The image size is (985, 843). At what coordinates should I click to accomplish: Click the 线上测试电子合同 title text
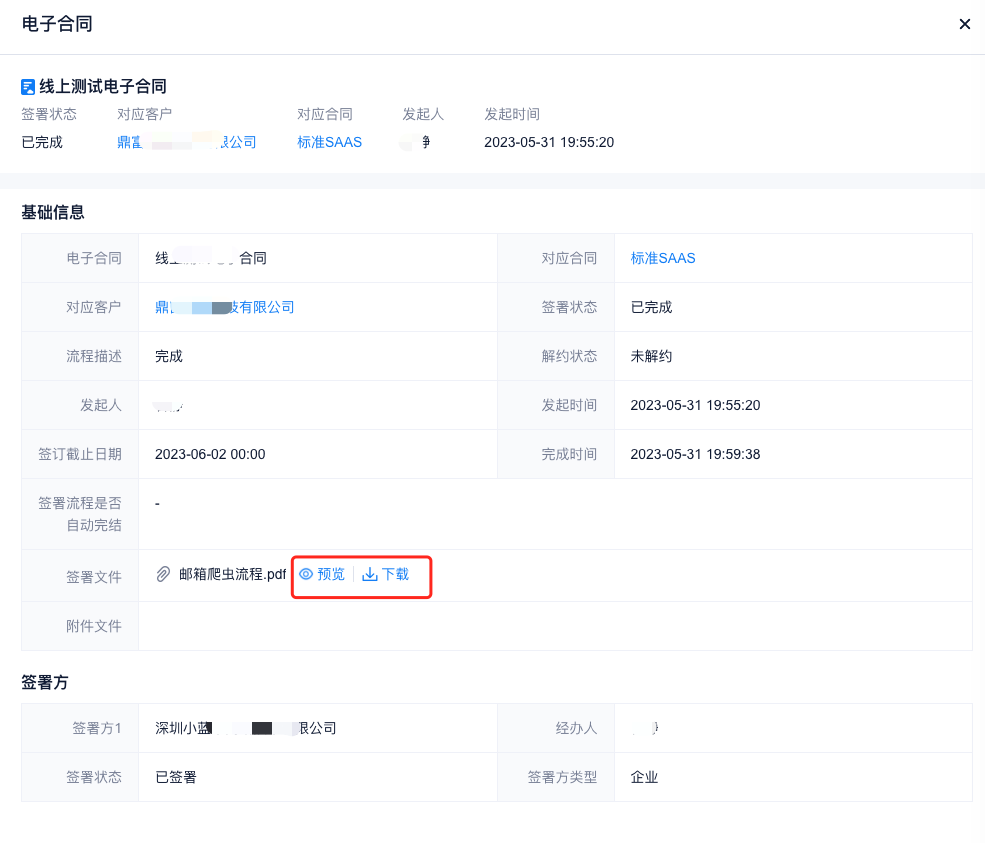tap(102, 87)
